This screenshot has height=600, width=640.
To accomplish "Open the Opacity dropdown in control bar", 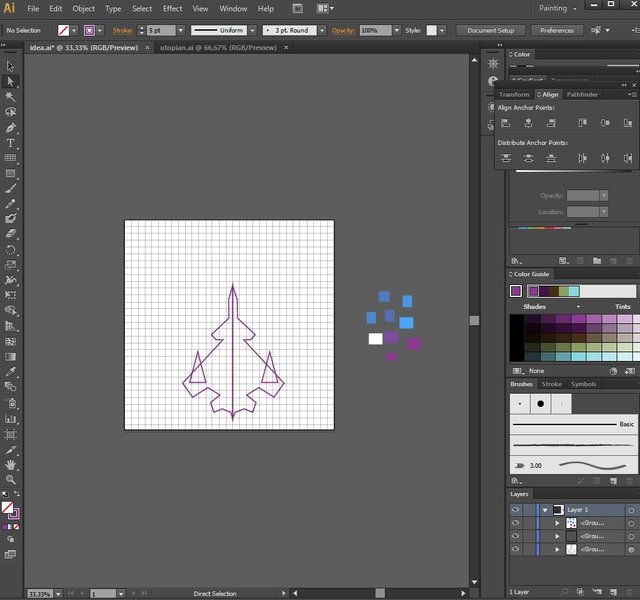I will 398,31.
